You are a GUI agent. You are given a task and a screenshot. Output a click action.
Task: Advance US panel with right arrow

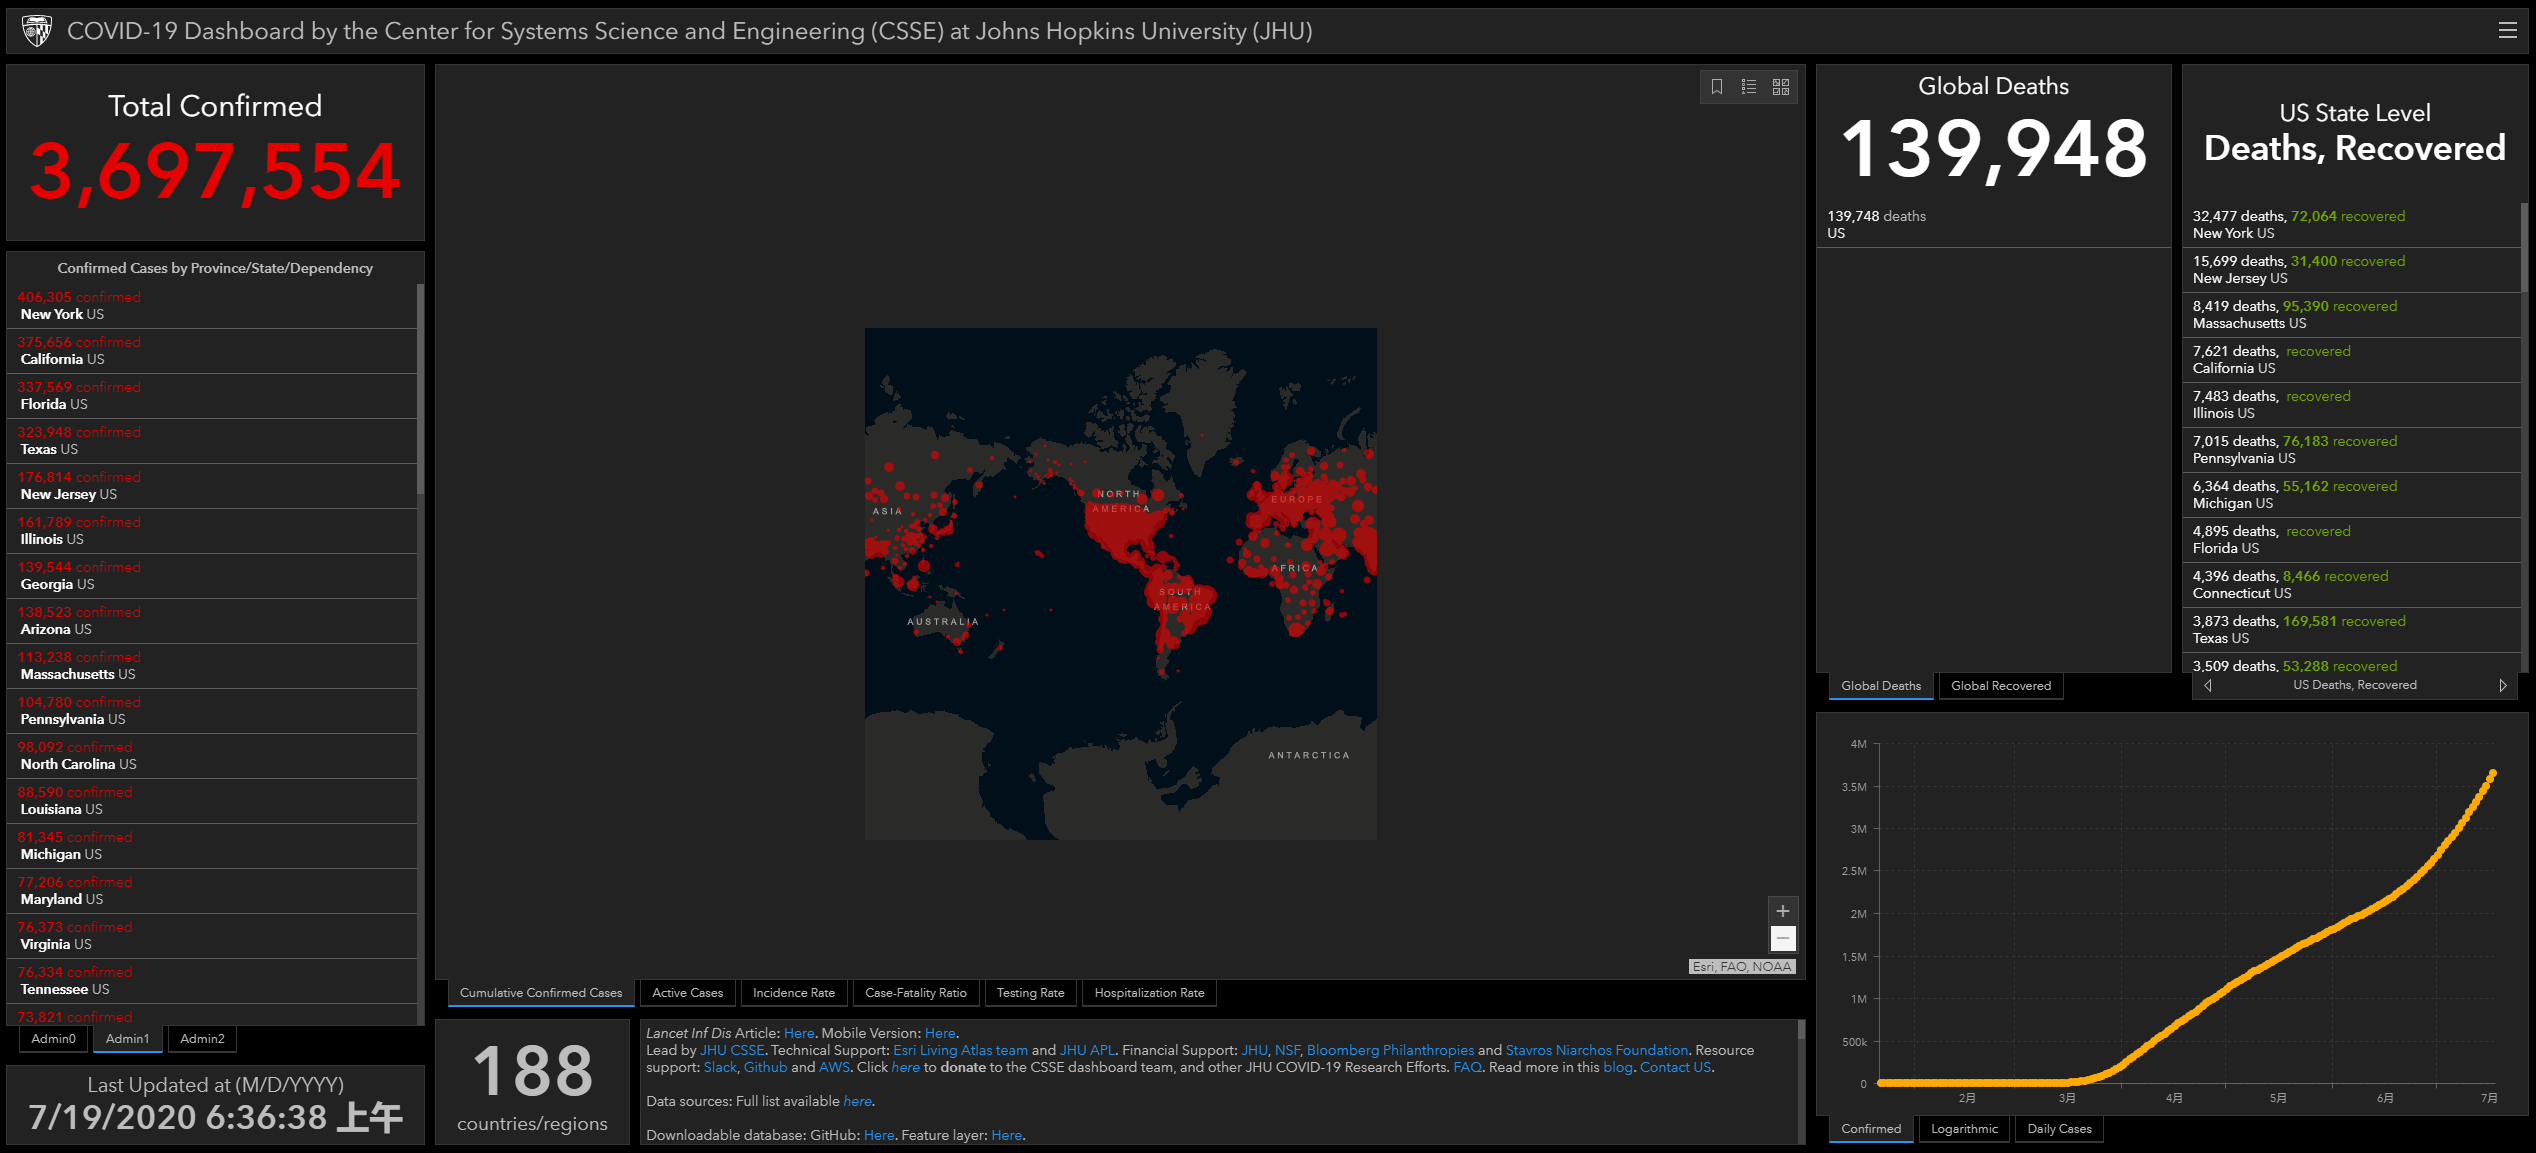pos(2503,686)
